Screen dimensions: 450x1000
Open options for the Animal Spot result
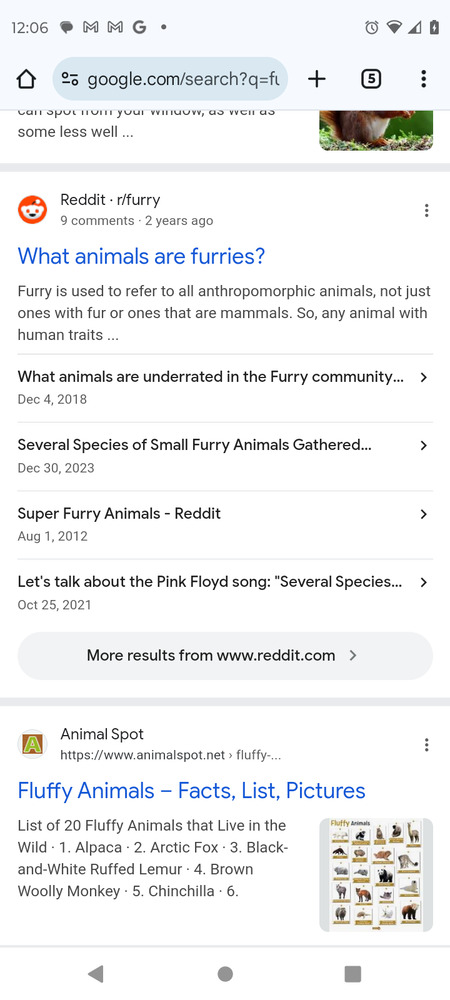tap(426, 745)
